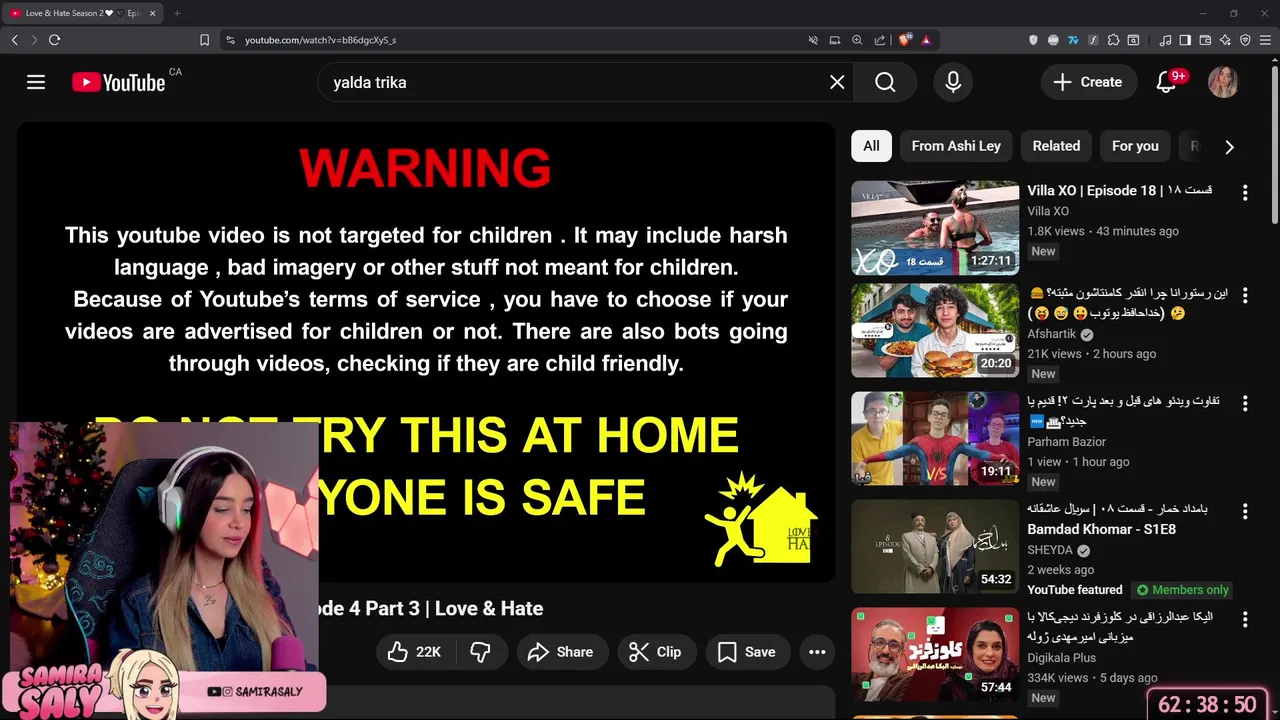The width and height of the screenshot is (1280, 720).
Task: Click the cast screen icon in address bar
Action: pyautogui.click(x=835, y=40)
